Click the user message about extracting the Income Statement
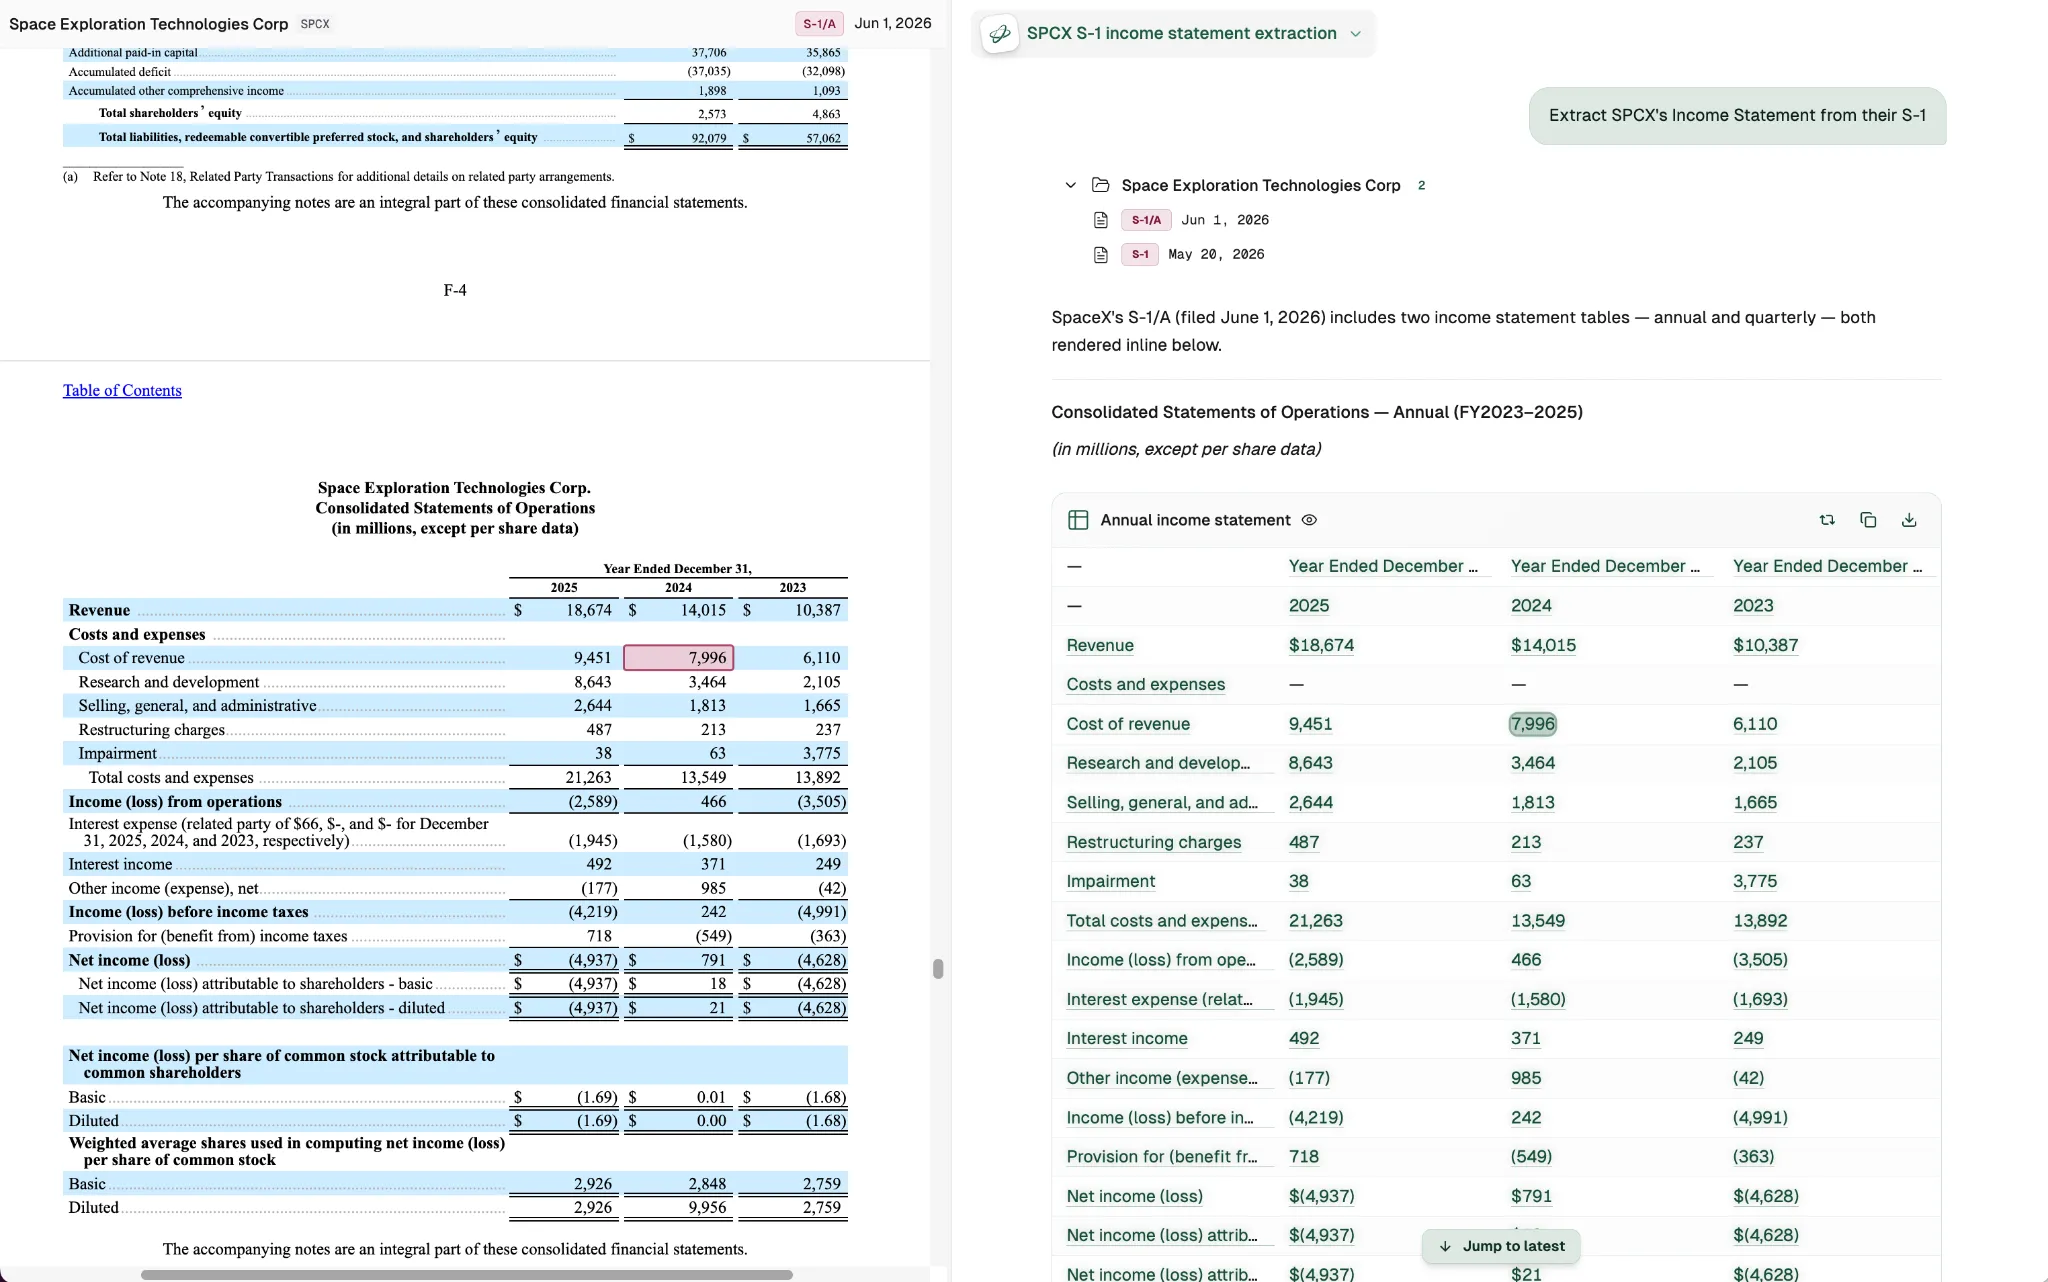 point(1737,115)
